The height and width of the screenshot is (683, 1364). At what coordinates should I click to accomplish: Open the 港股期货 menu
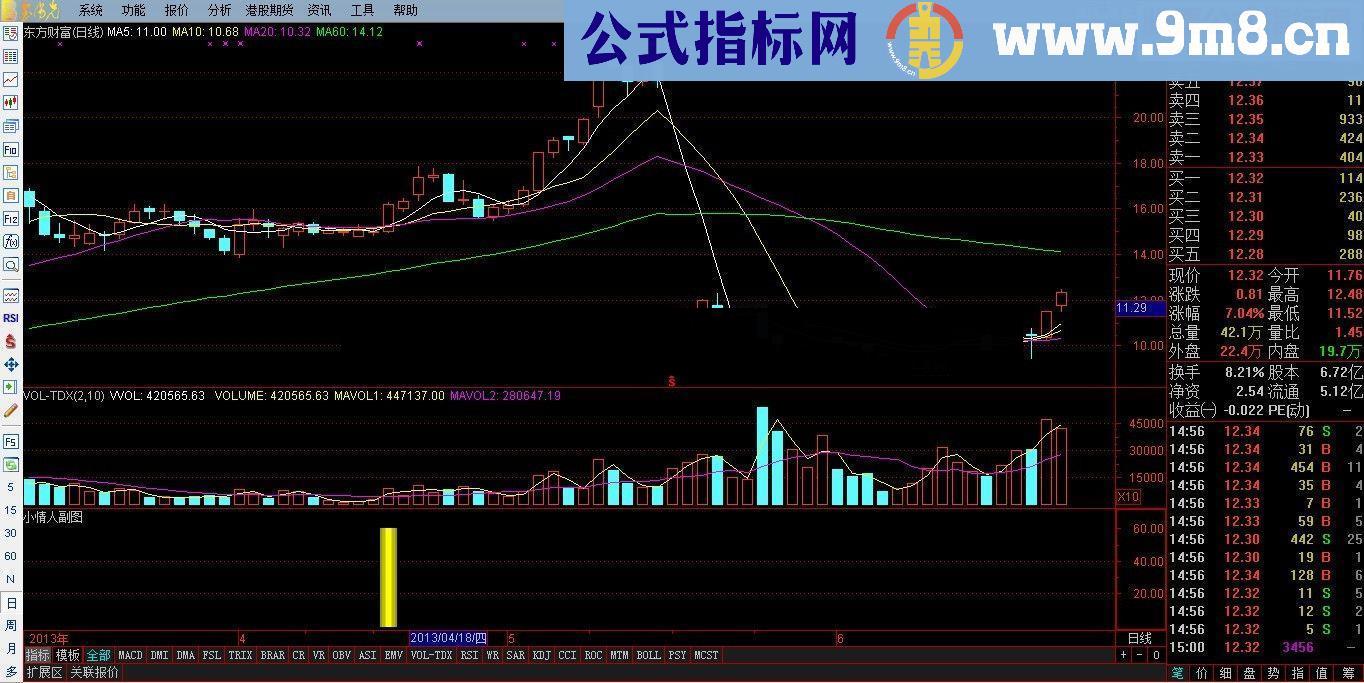pos(270,10)
